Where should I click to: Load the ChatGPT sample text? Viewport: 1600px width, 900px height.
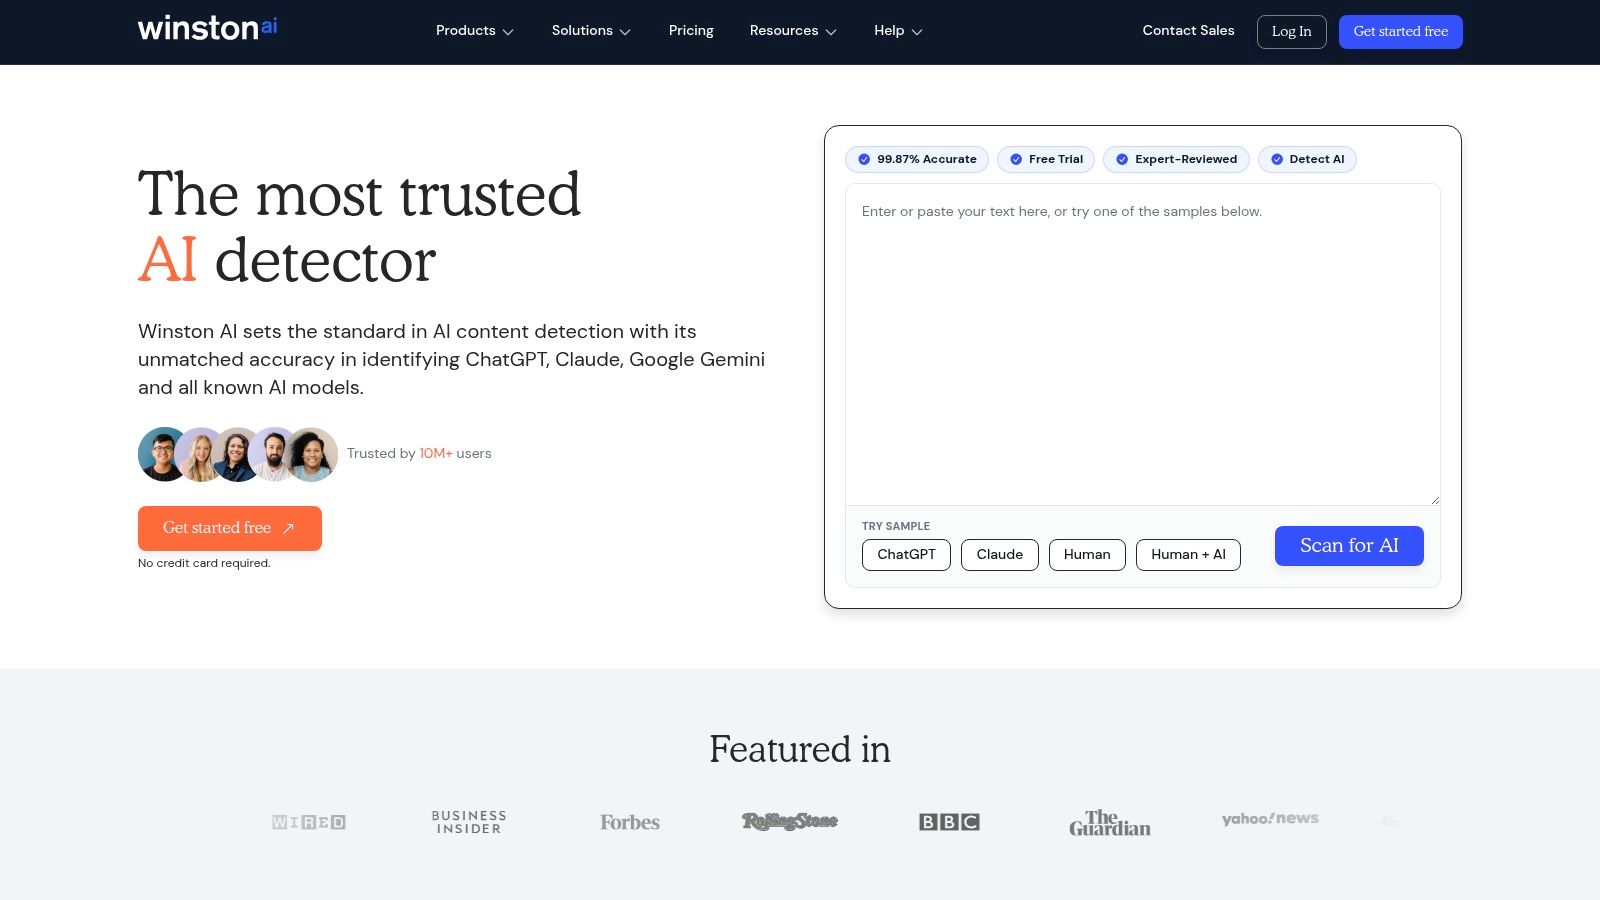906,555
